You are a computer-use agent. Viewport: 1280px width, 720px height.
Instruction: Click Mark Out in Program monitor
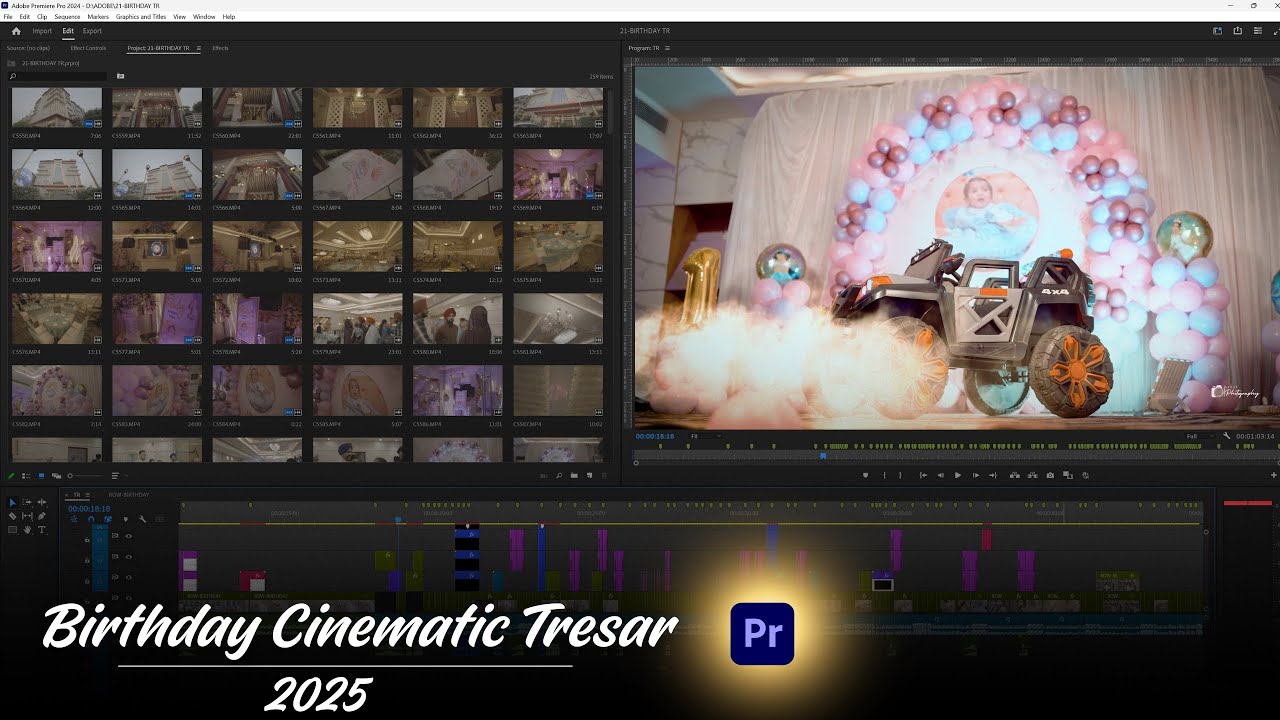click(x=901, y=475)
